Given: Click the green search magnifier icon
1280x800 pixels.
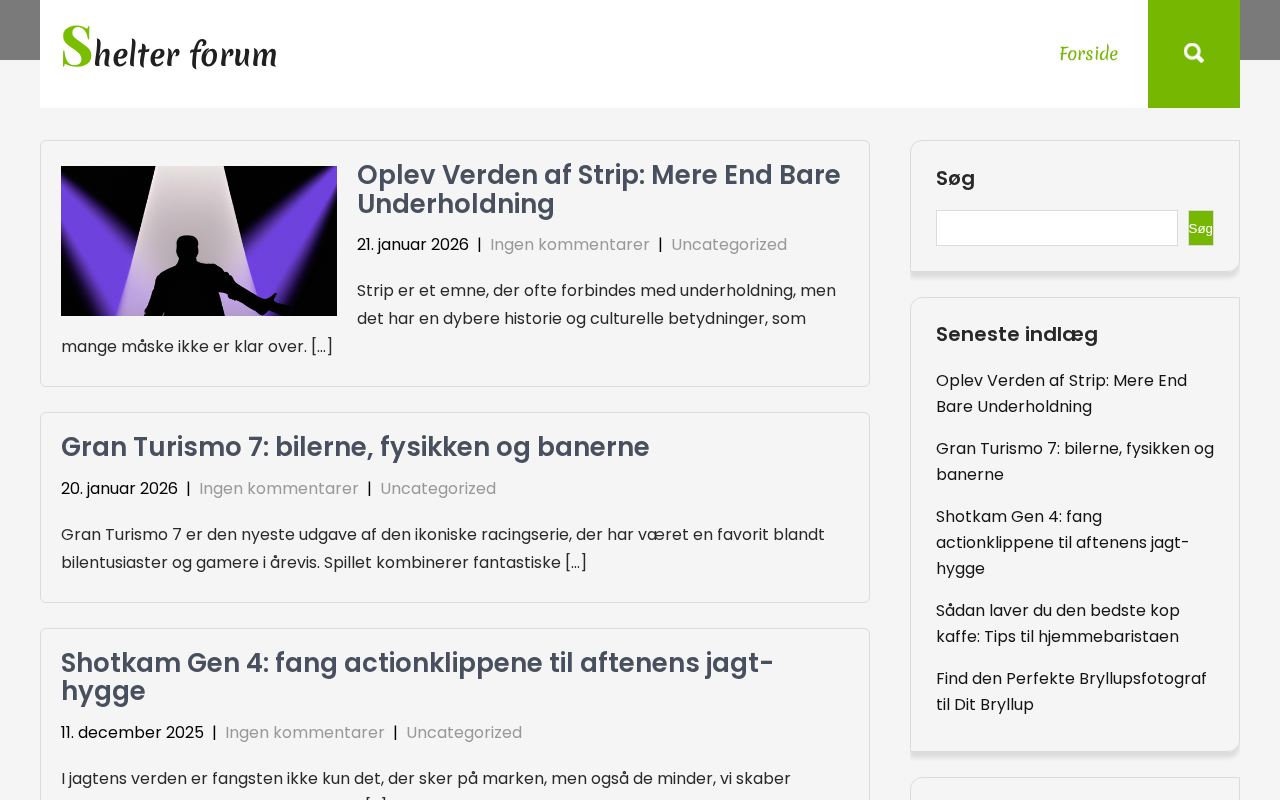Looking at the screenshot, I should pyautogui.click(x=1193, y=53).
